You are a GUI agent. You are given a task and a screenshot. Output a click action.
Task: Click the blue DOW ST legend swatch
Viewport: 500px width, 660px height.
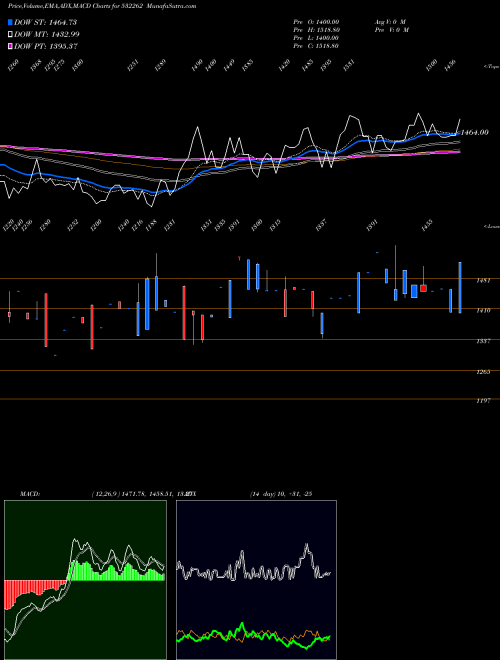(x=10, y=22)
